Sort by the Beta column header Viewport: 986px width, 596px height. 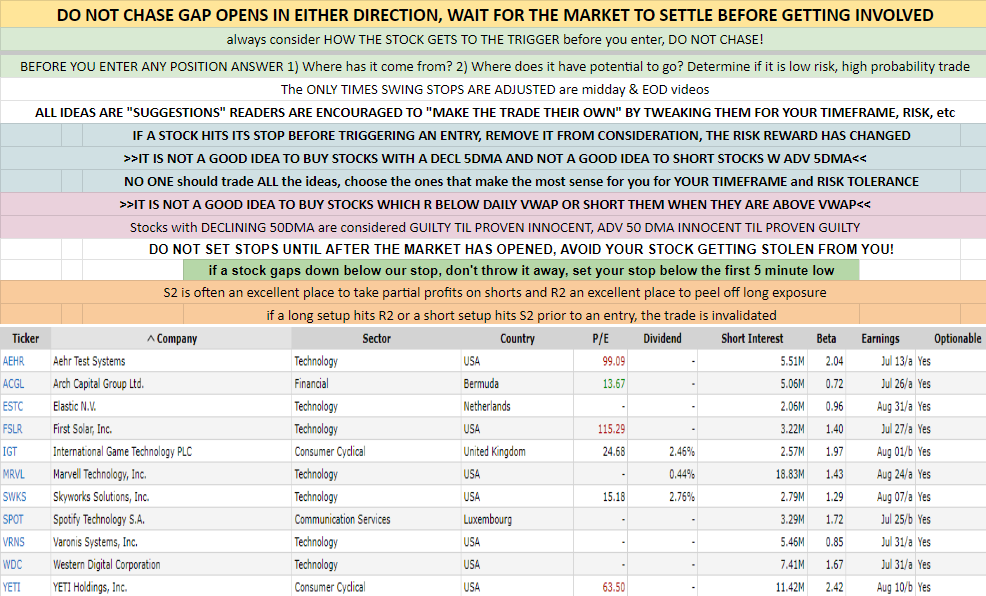pos(826,338)
